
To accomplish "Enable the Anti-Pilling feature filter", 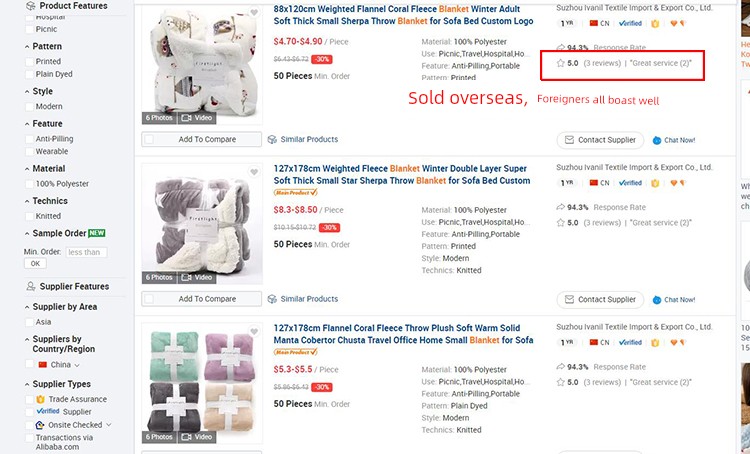I will point(28,139).
